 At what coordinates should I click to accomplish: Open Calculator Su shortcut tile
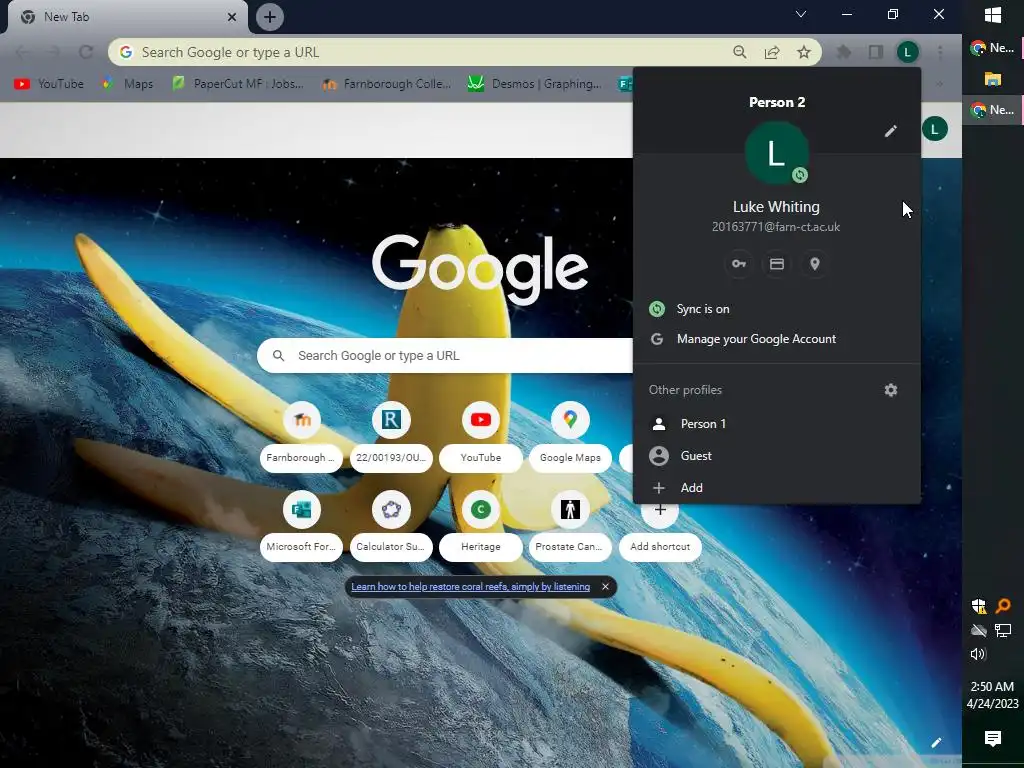pyautogui.click(x=391, y=526)
